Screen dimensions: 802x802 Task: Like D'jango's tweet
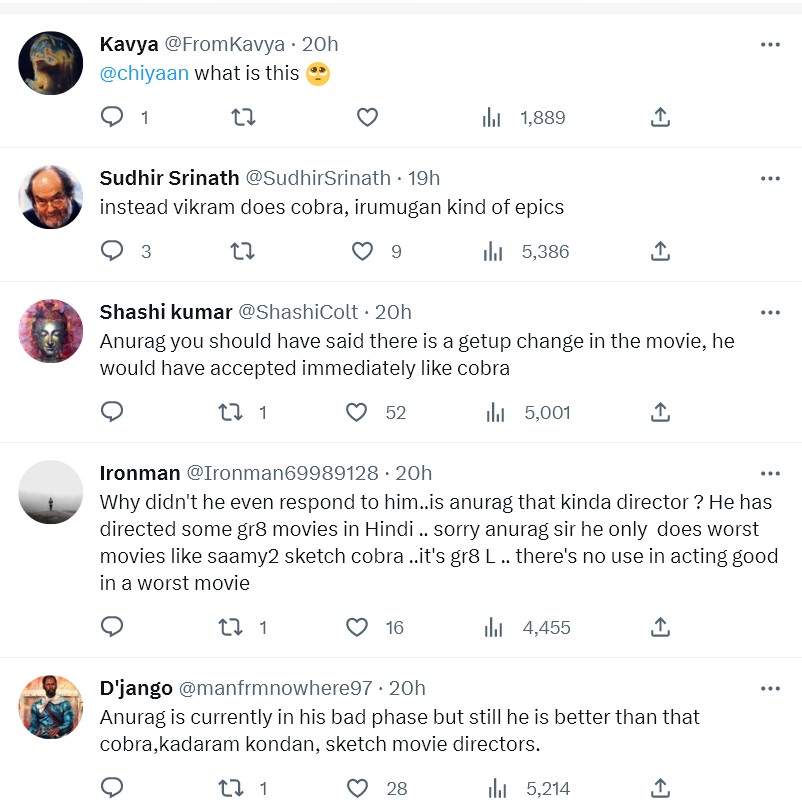coord(357,788)
